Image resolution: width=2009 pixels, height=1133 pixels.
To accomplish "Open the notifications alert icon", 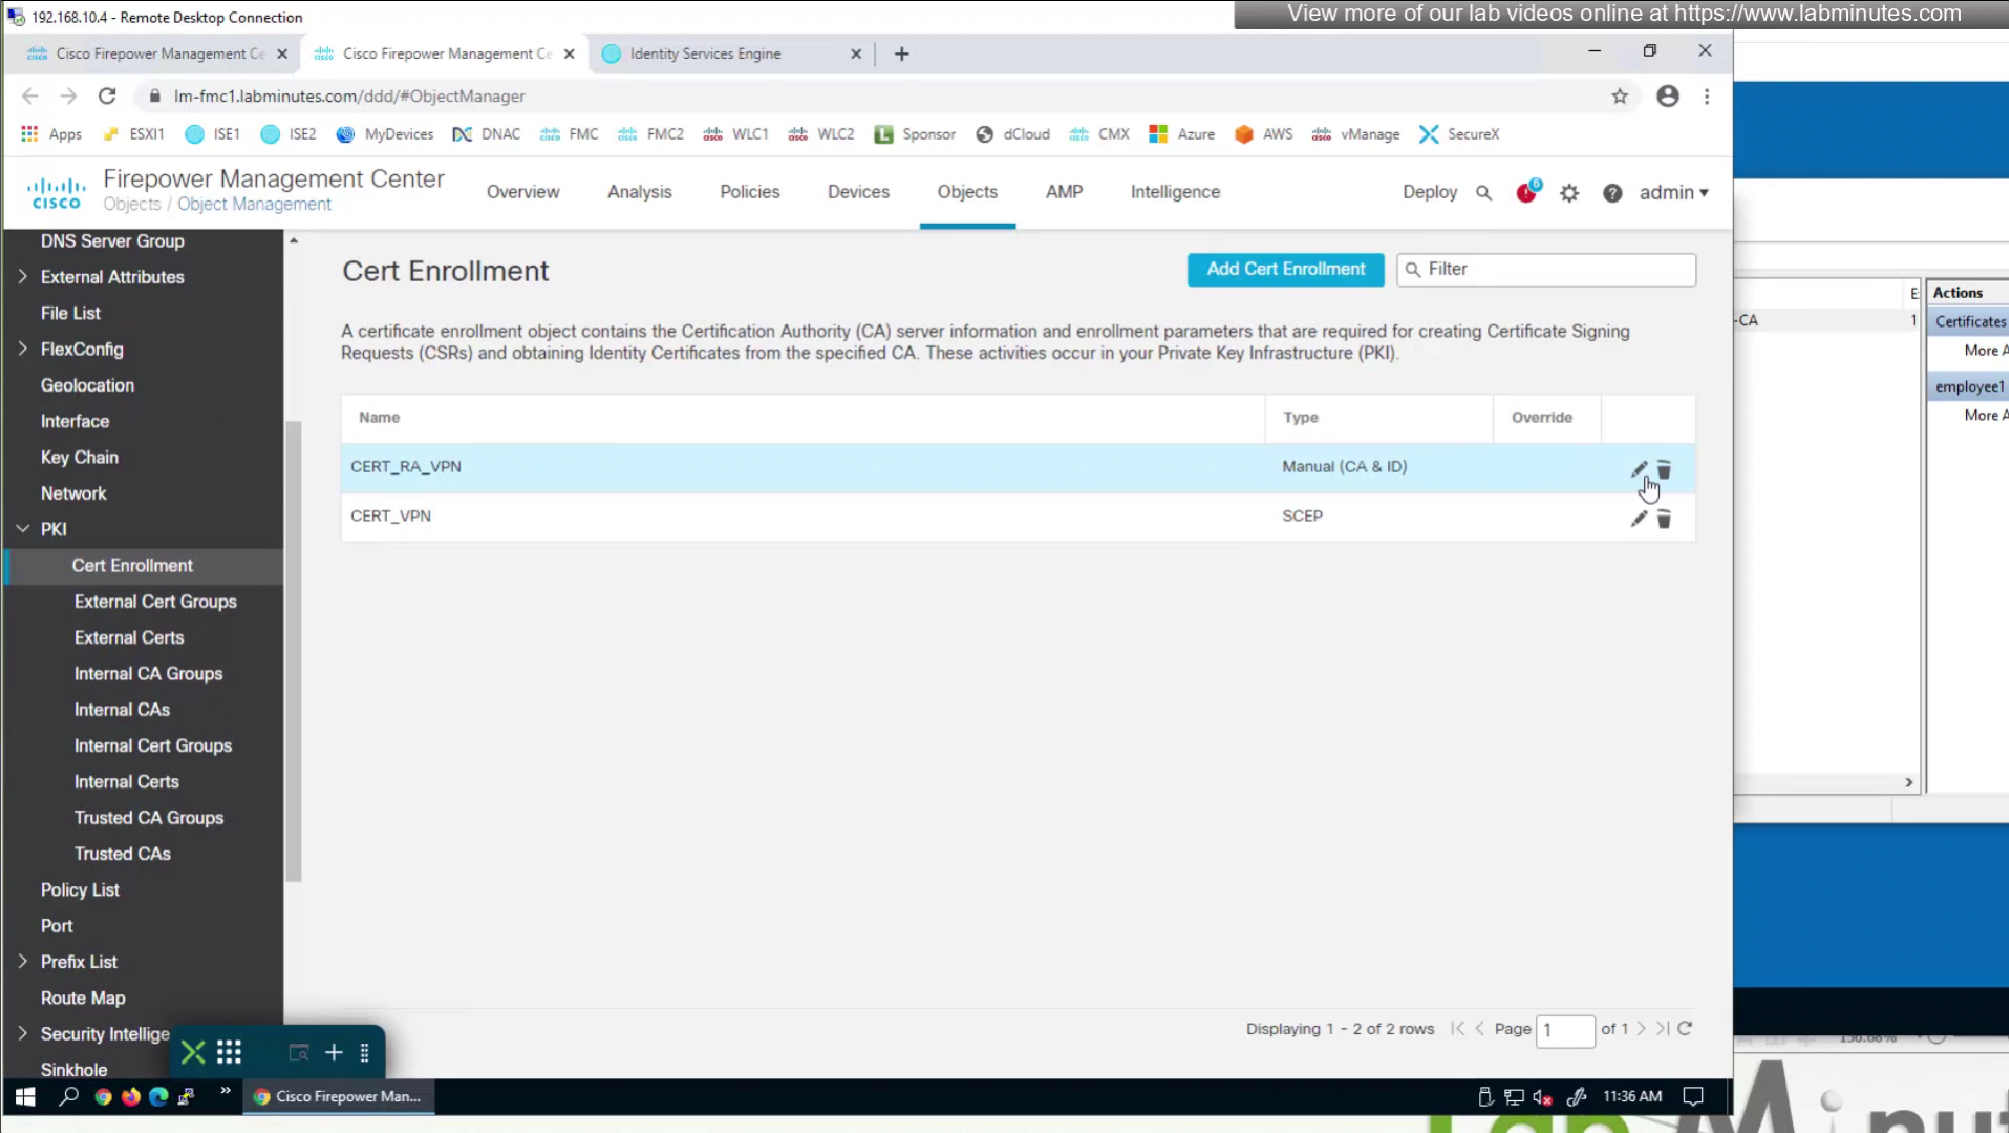I will (1526, 193).
